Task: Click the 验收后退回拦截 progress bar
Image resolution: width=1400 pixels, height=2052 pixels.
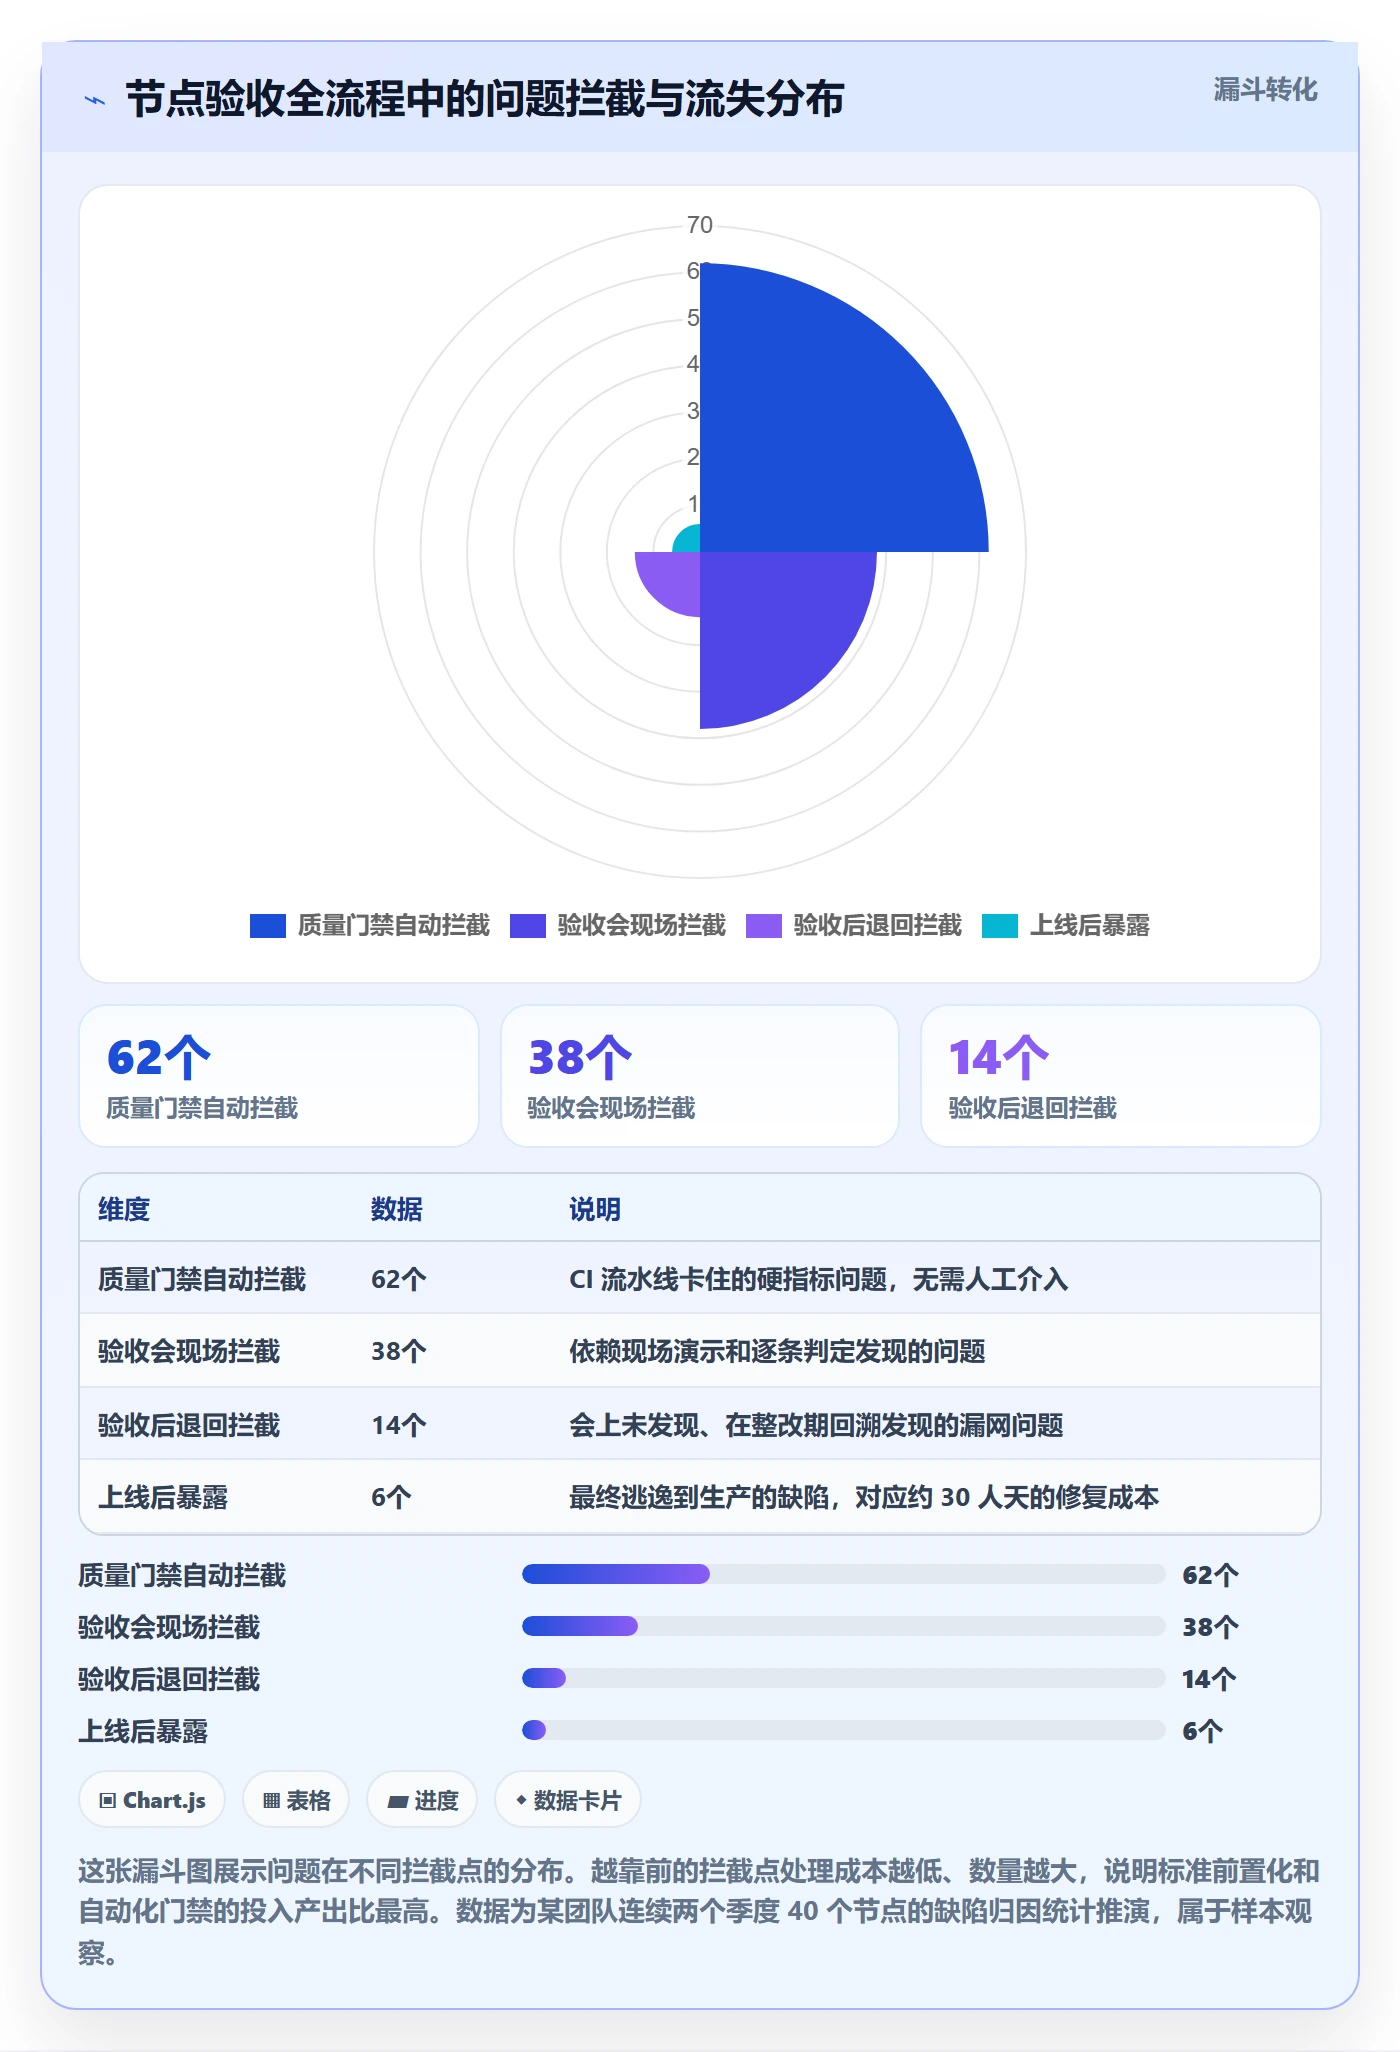Action: click(x=843, y=1678)
